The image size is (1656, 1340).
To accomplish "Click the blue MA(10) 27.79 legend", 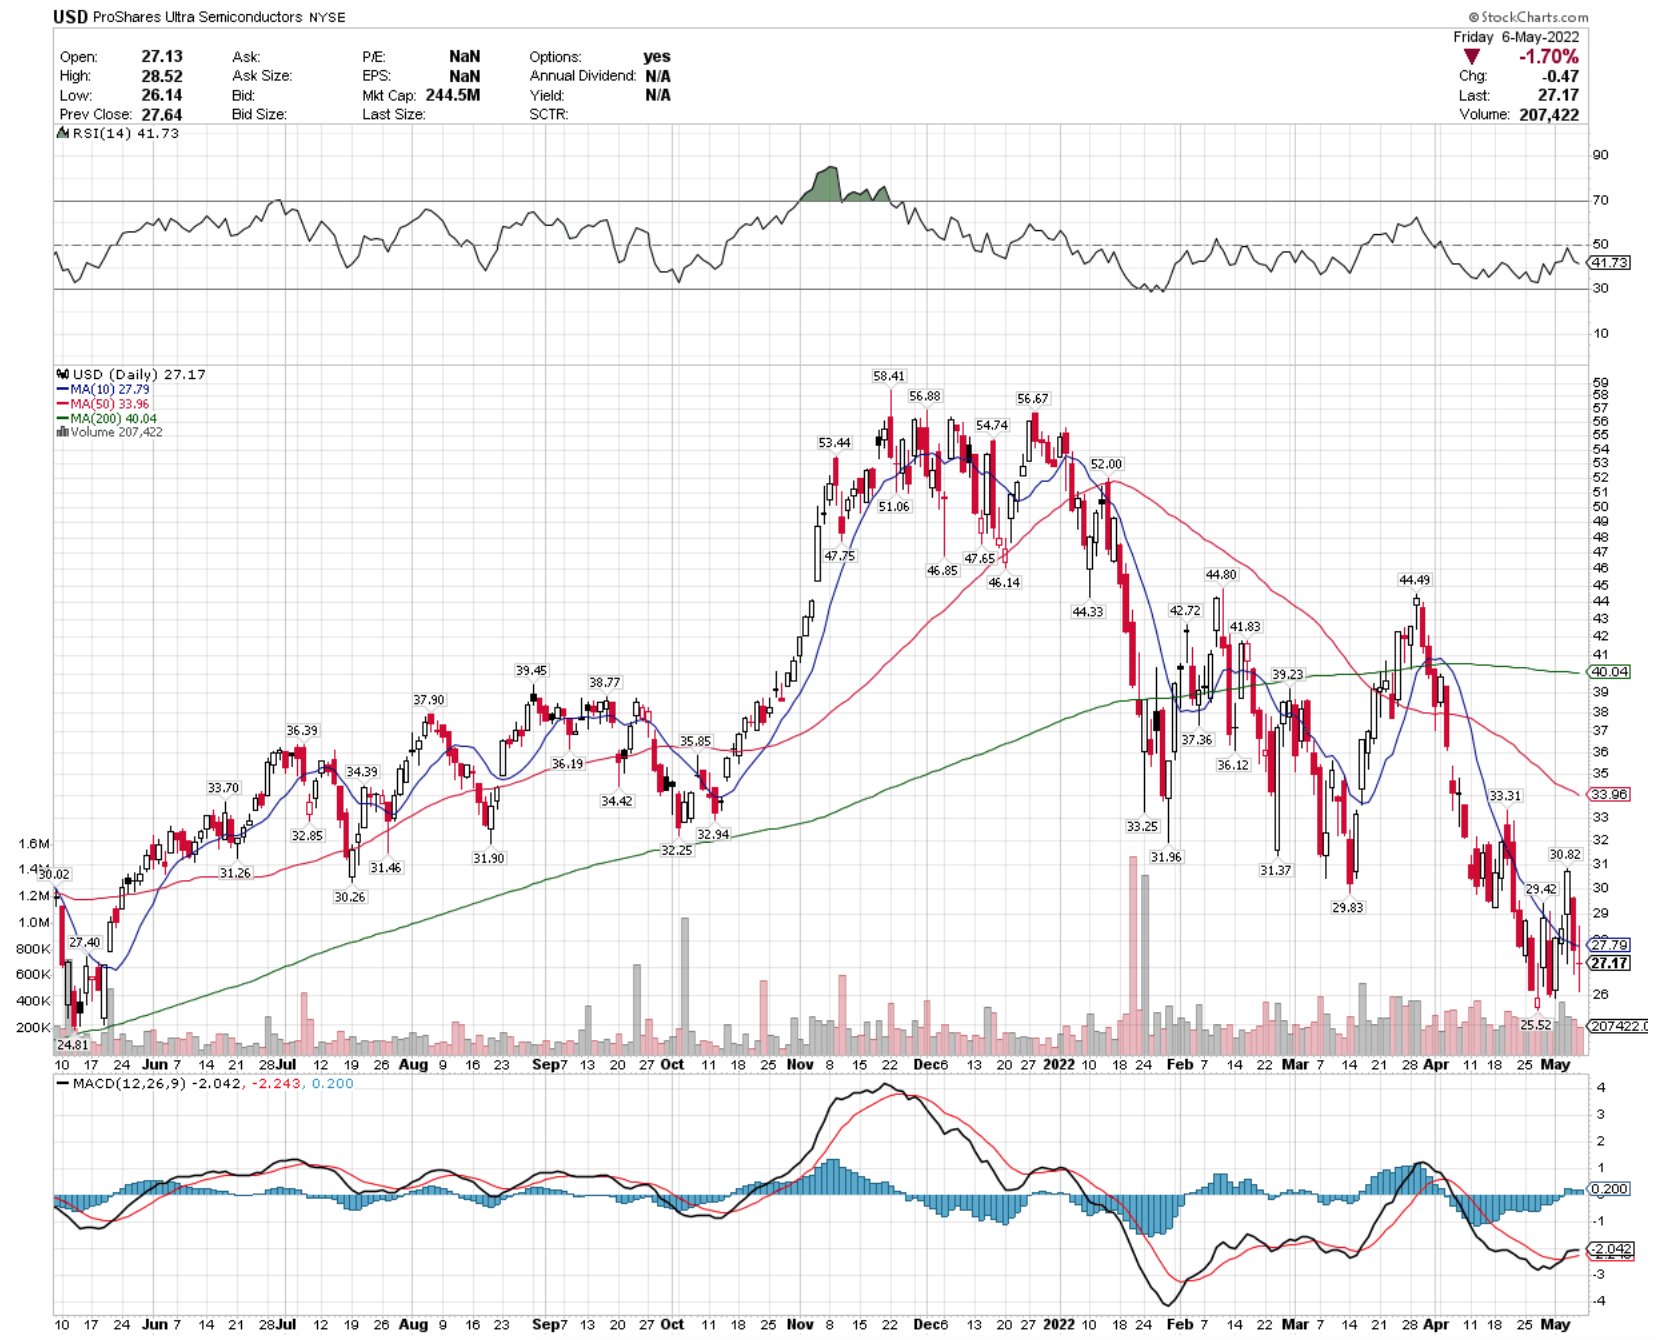I will point(104,389).
